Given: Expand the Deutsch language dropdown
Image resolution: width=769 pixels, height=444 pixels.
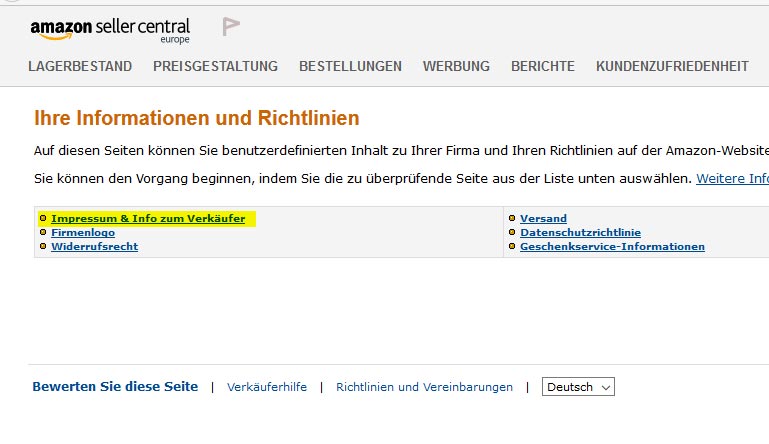Looking at the screenshot, I should click(578, 387).
